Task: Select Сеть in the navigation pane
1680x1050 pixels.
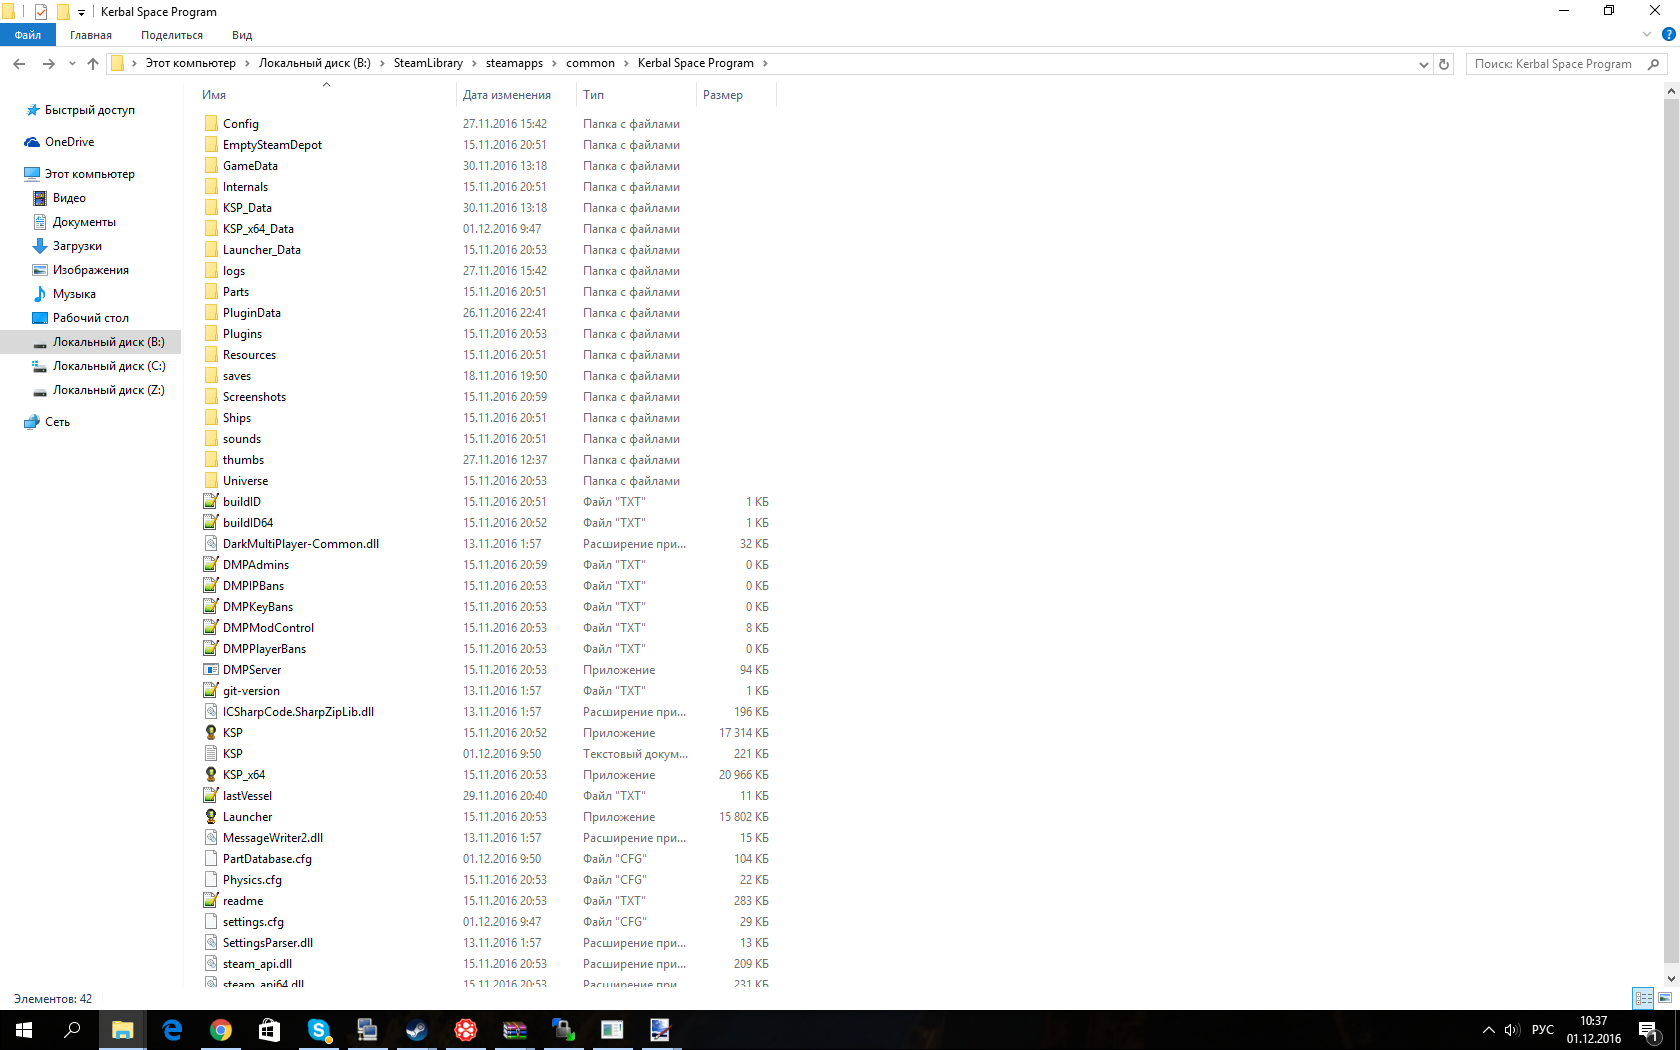Action: (57, 422)
